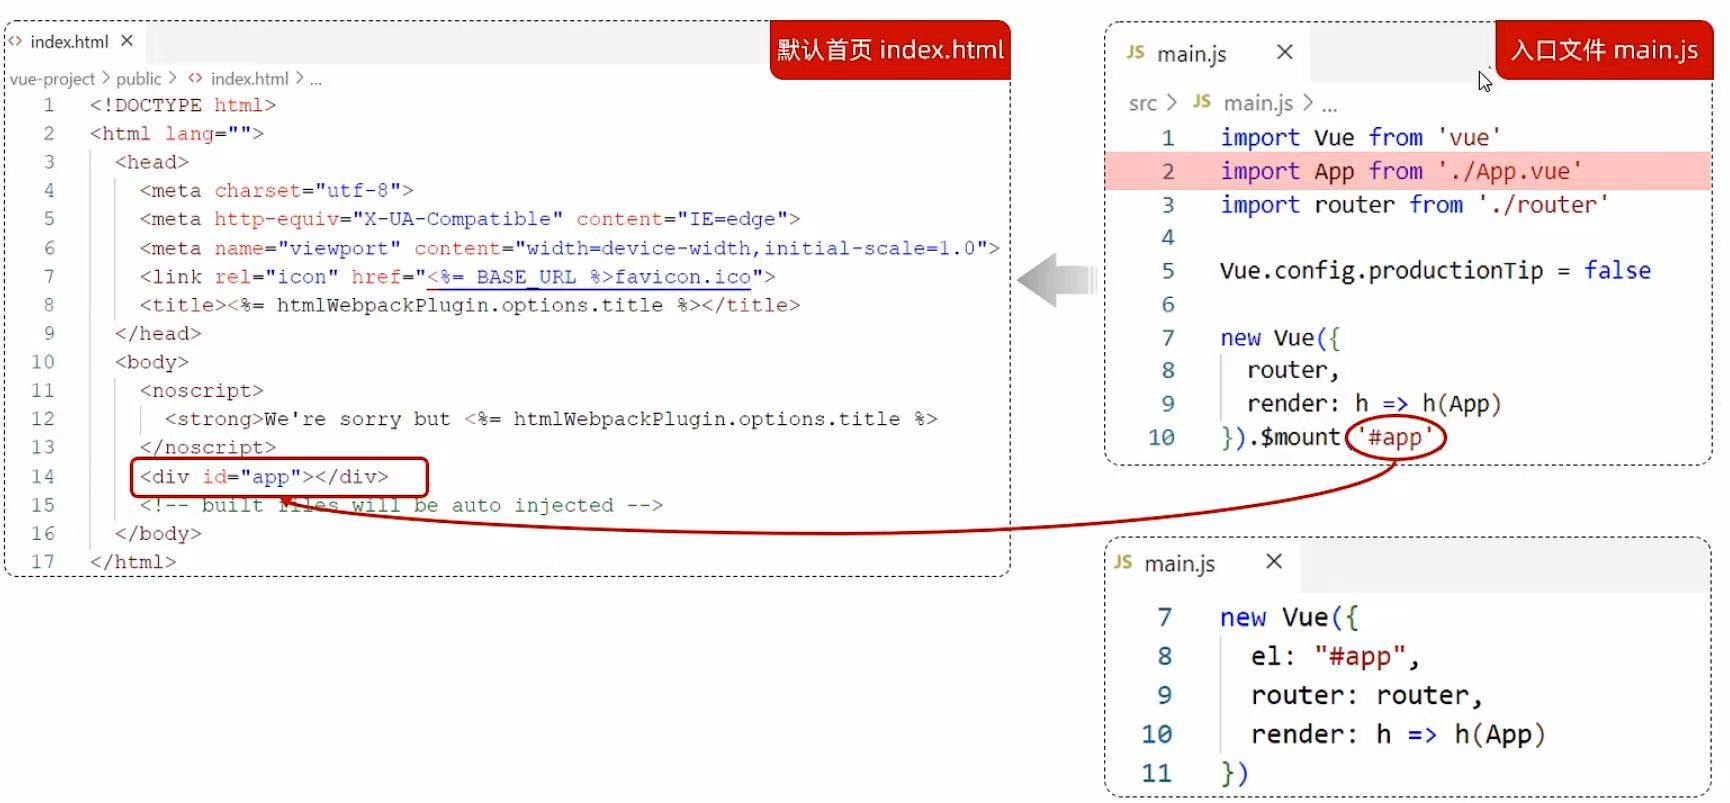Click the meta charset="utf-8" line
The image size is (1730, 803).
pyautogui.click(x=276, y=190)
